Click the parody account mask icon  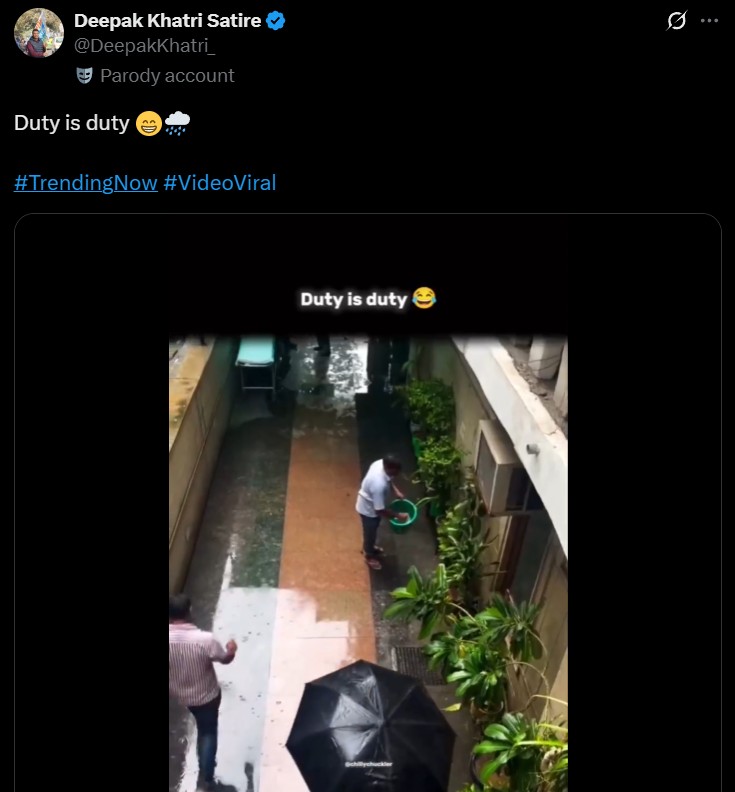point(84,76)
